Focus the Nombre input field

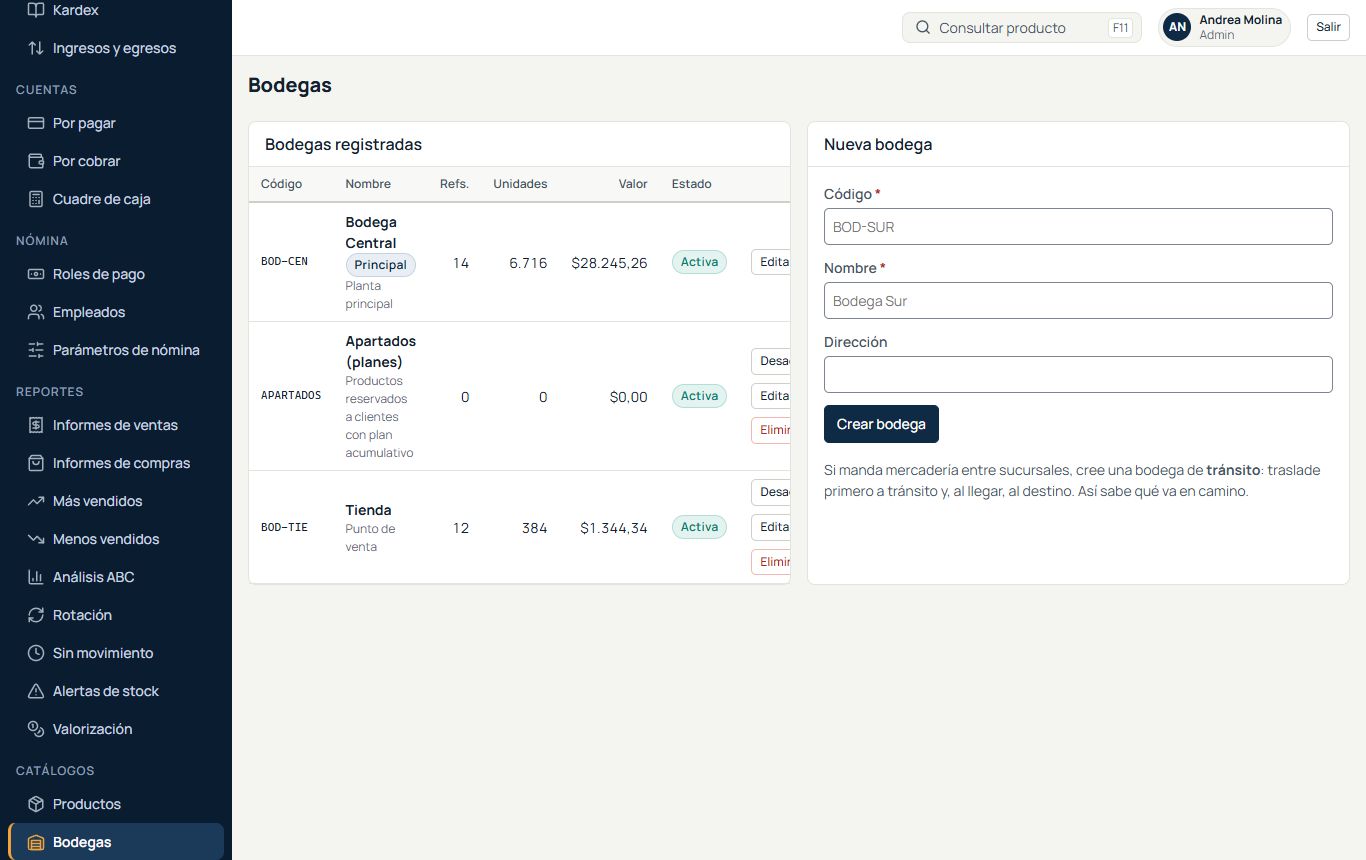coord(1078,300)
